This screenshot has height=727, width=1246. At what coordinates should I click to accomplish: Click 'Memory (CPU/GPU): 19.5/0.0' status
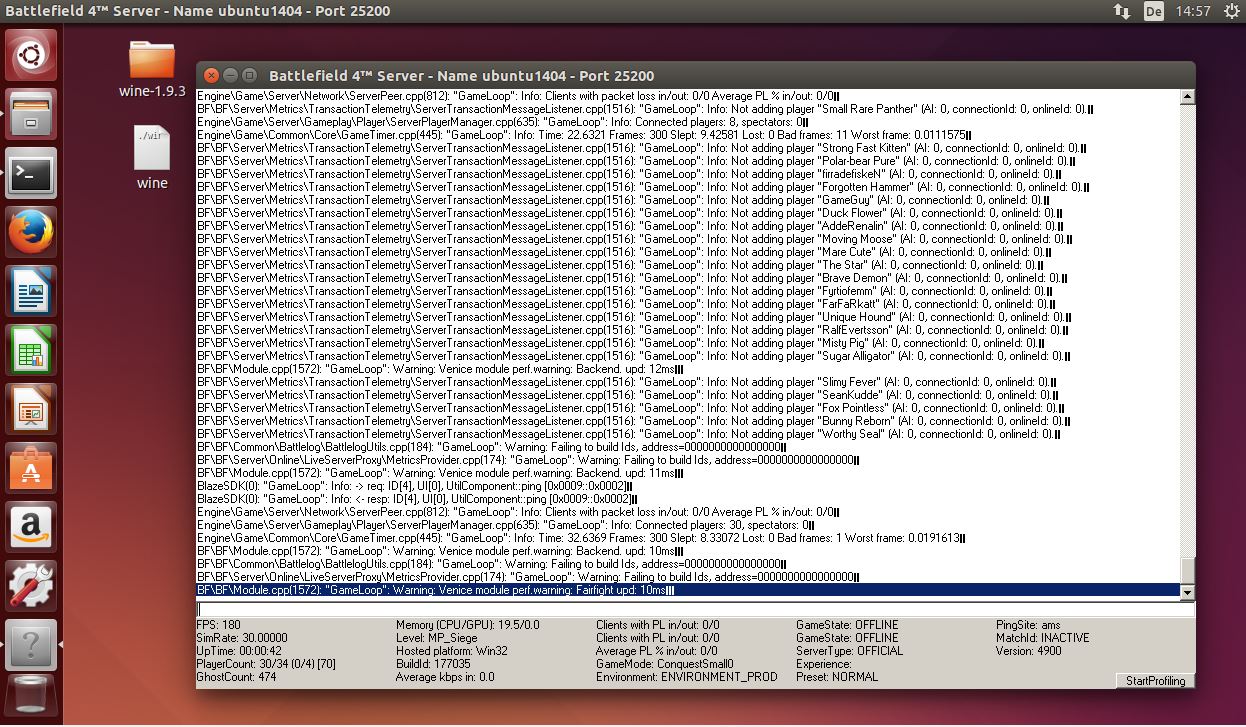pyautogui.click(x=468, y=625)
